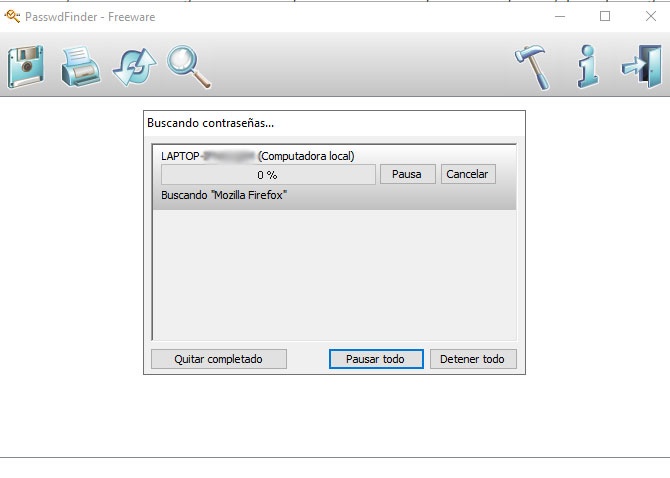Click the Buscando "Mozilla Firefox" status text
Screen dimensions: 670x478
click(224, 195)
